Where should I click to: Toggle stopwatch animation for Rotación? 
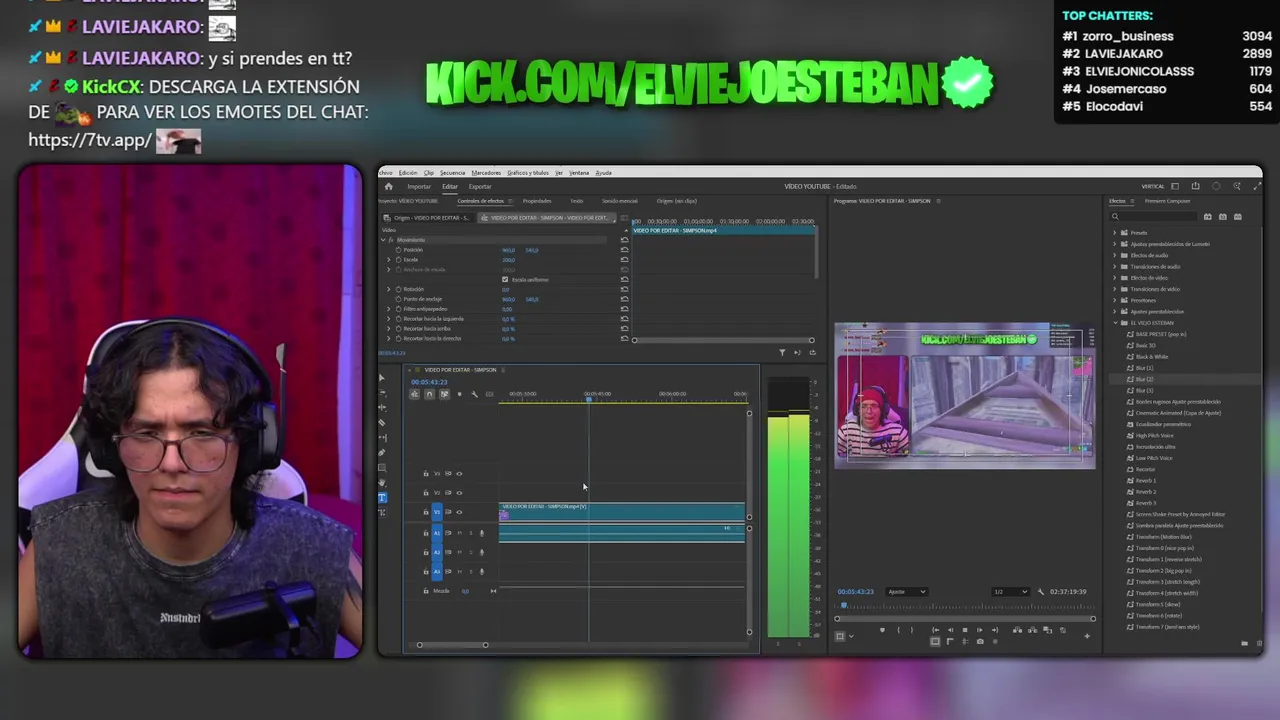coord(399,289)
